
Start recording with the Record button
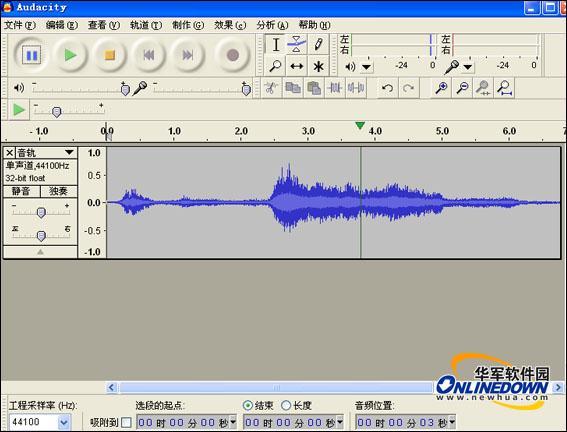tap(233, 55)
